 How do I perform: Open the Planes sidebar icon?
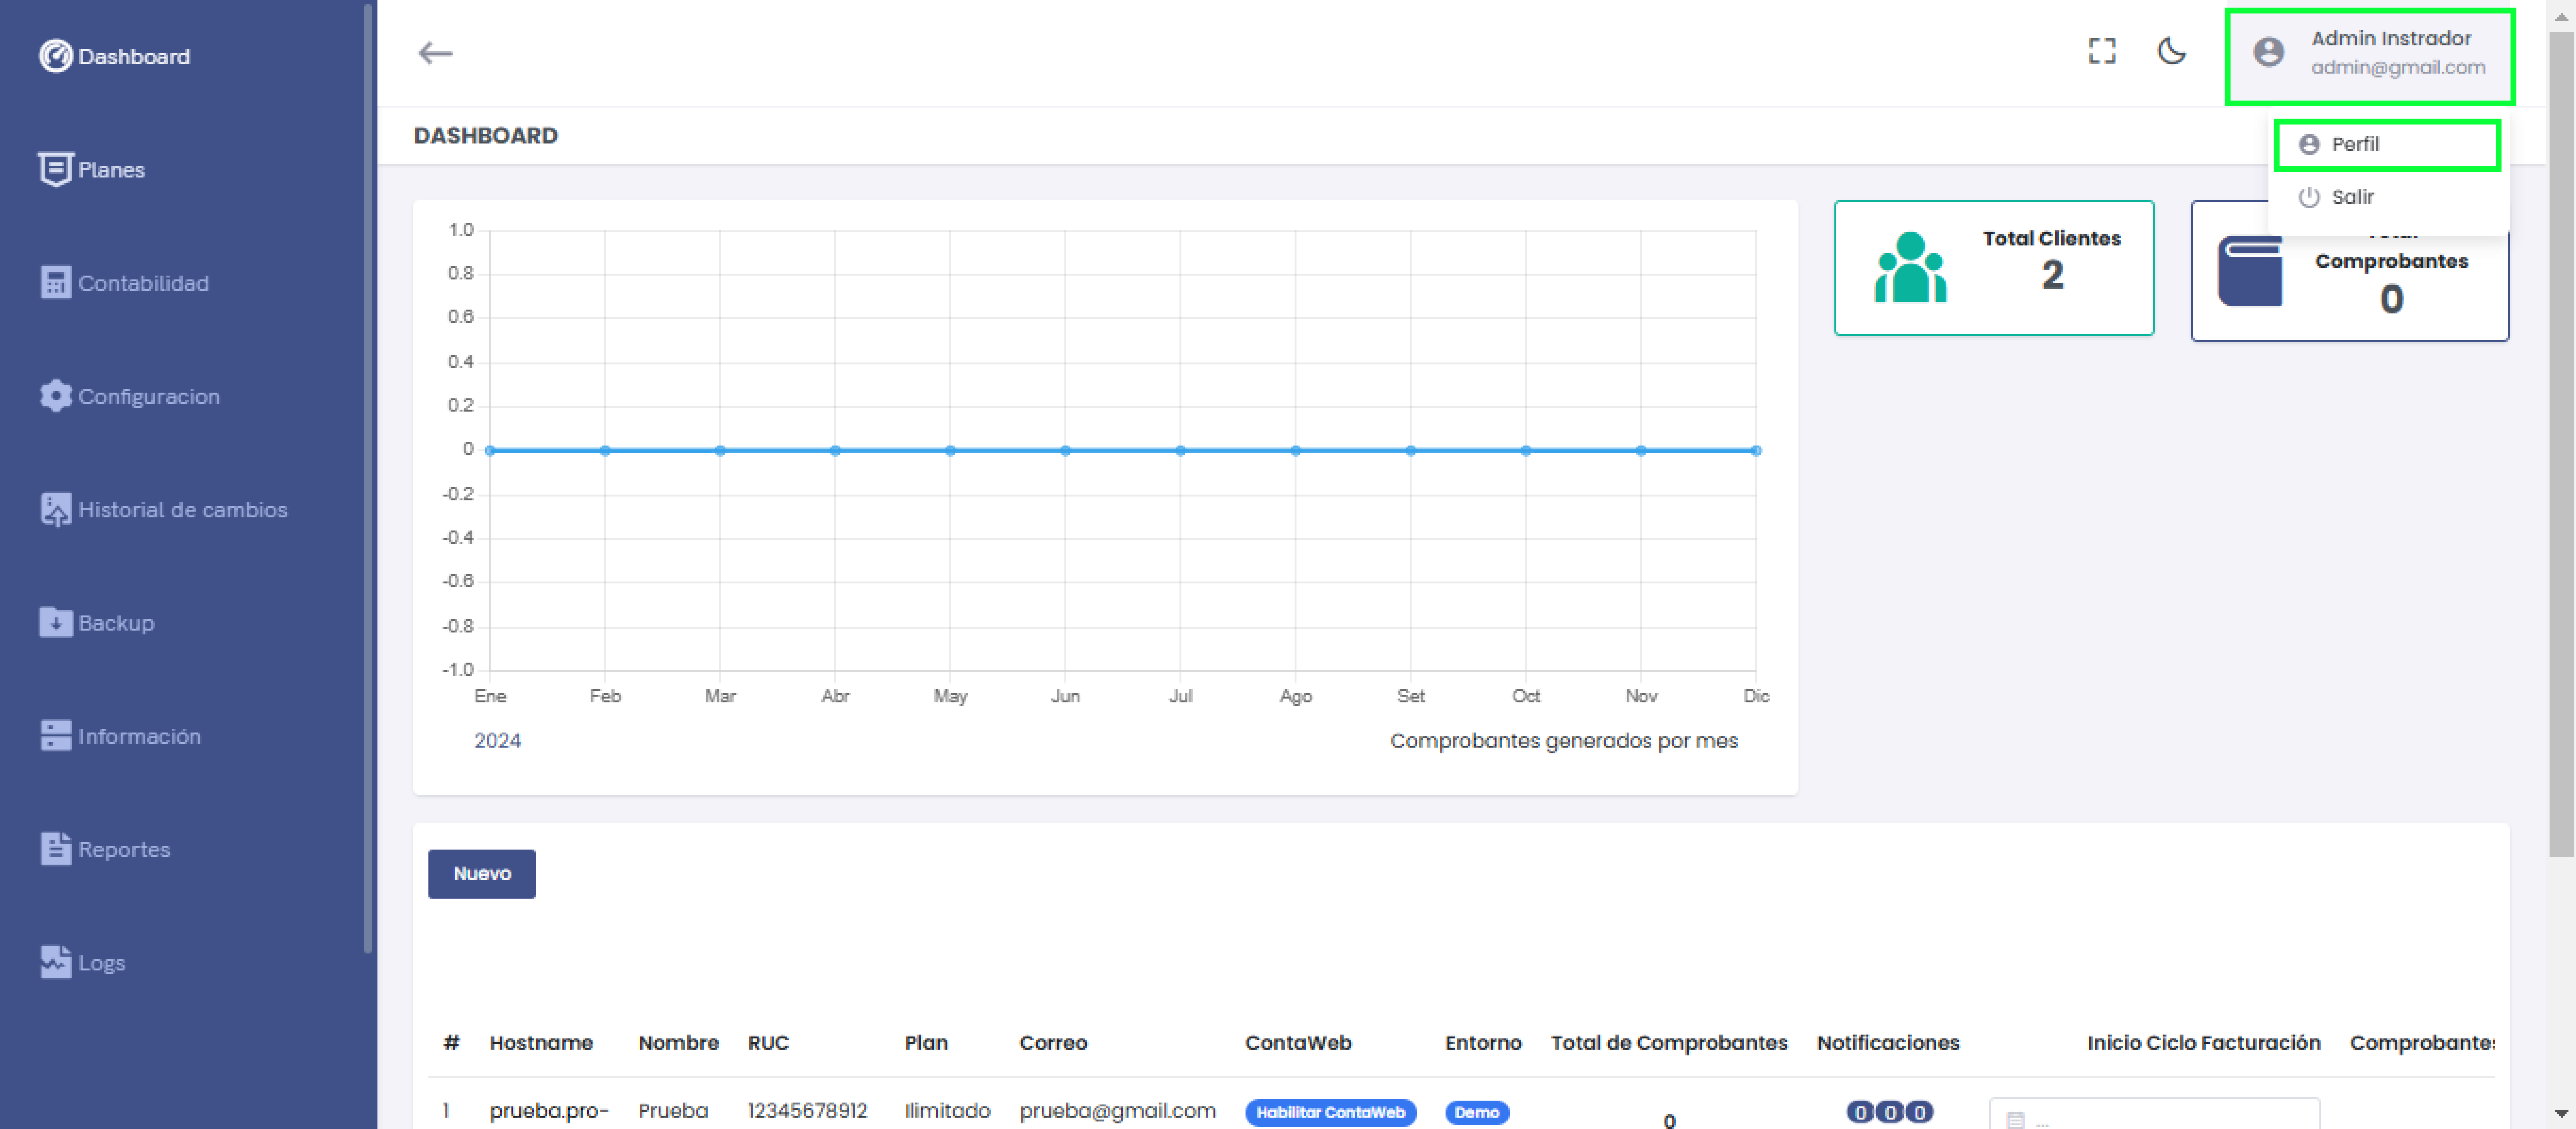[x=55, y=169]
